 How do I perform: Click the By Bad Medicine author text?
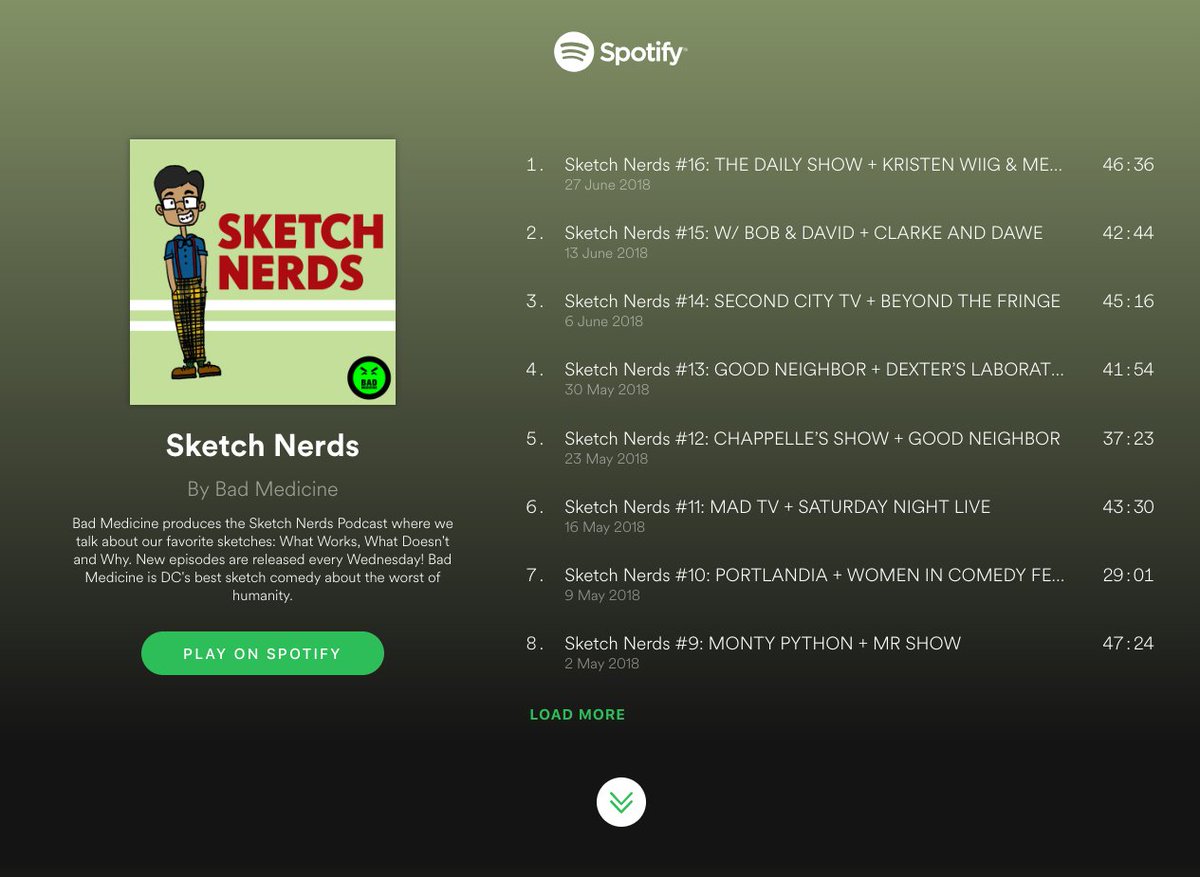tap(263, 489)
